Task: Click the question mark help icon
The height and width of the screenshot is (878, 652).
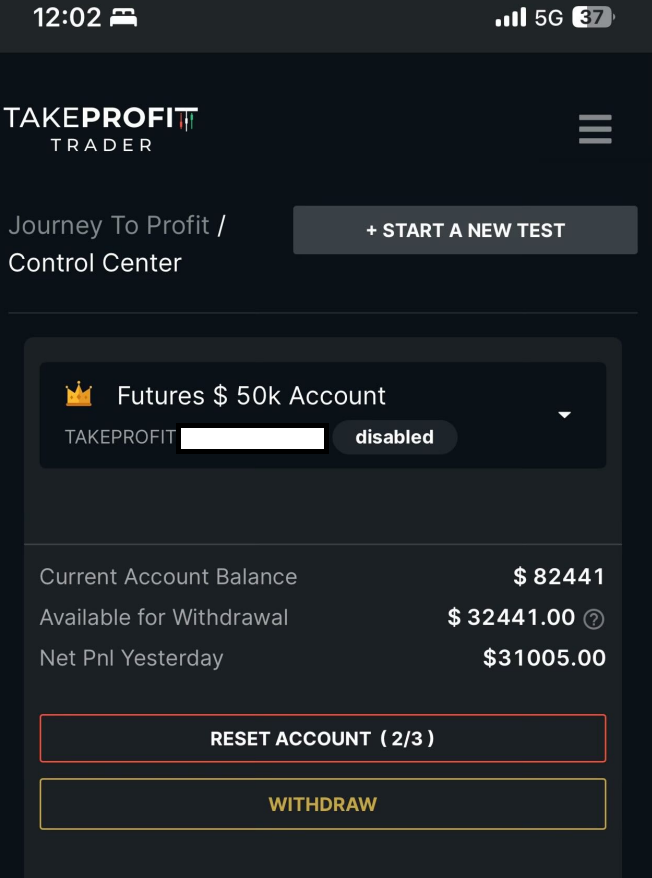Action: click(594, 619)
